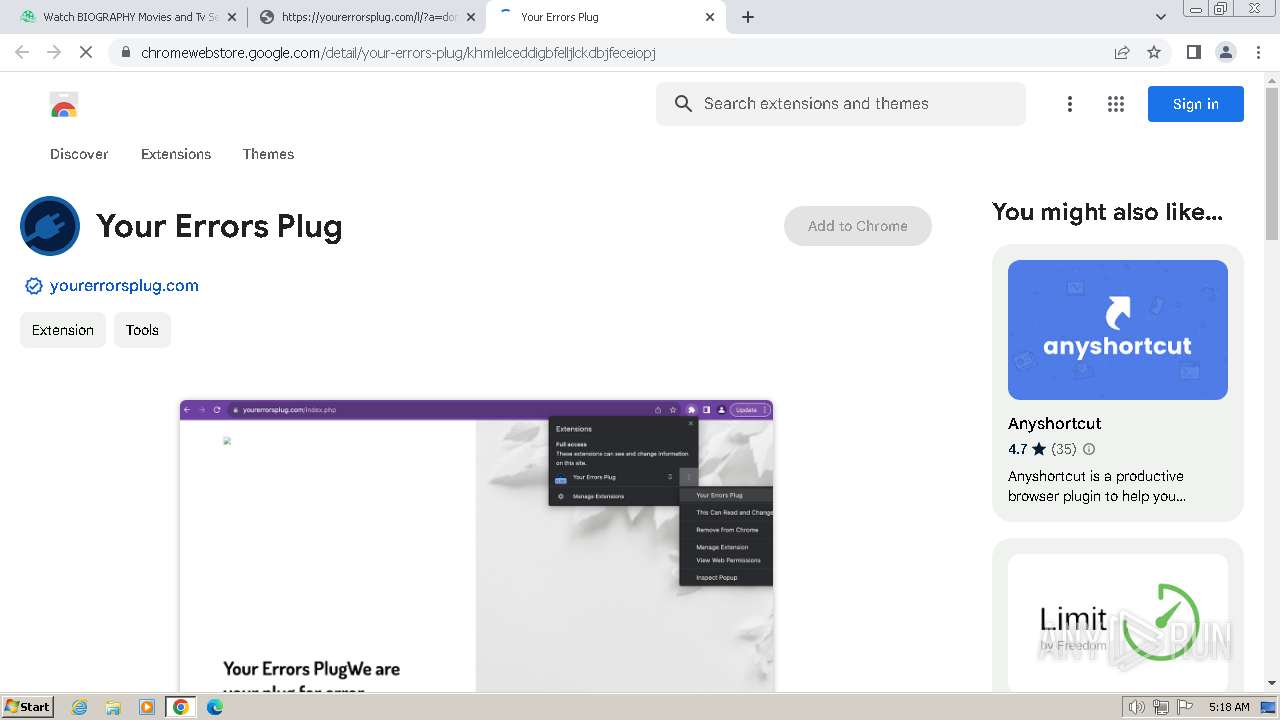Open the Google apps grid
The height and width of the screenshot is (720, 1280).
pos(1116,104)
